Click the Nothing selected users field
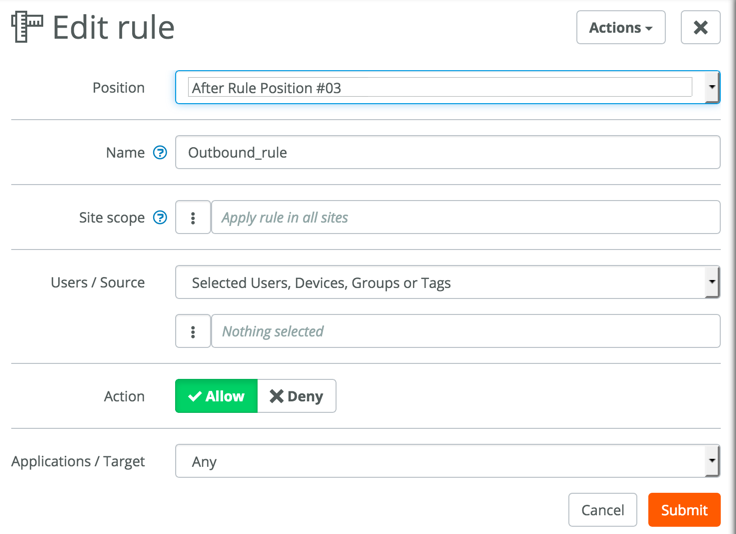The image size is (736, 534). point(465,331)
